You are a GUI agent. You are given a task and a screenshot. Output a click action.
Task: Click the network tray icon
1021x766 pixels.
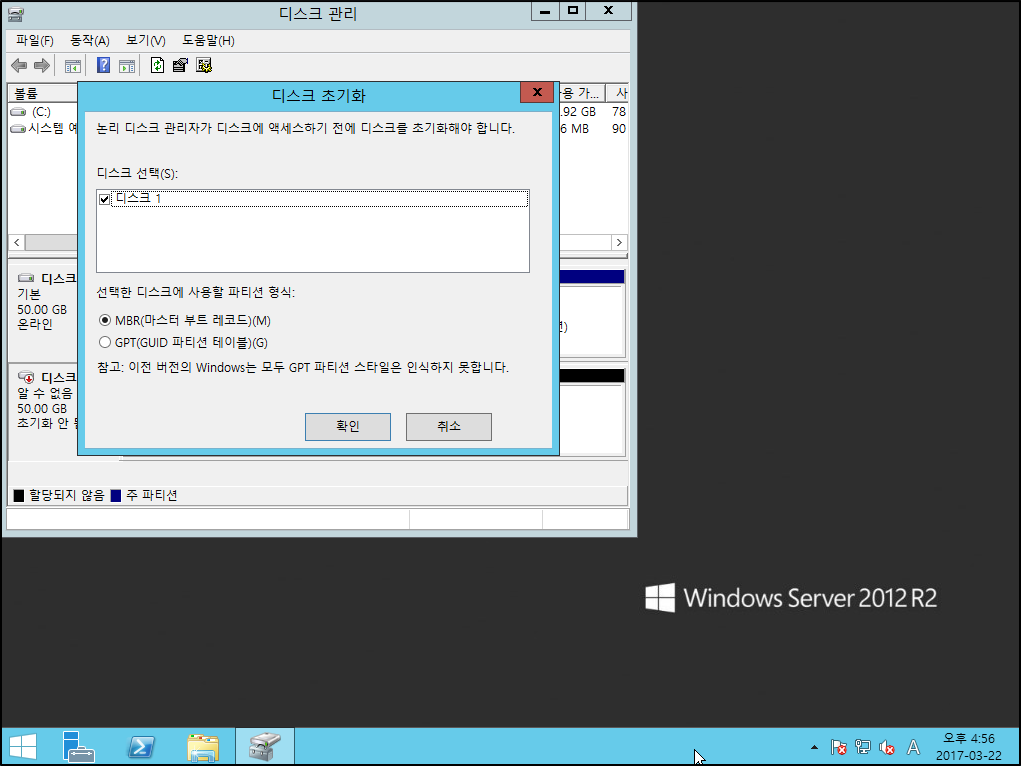(863, 746)
